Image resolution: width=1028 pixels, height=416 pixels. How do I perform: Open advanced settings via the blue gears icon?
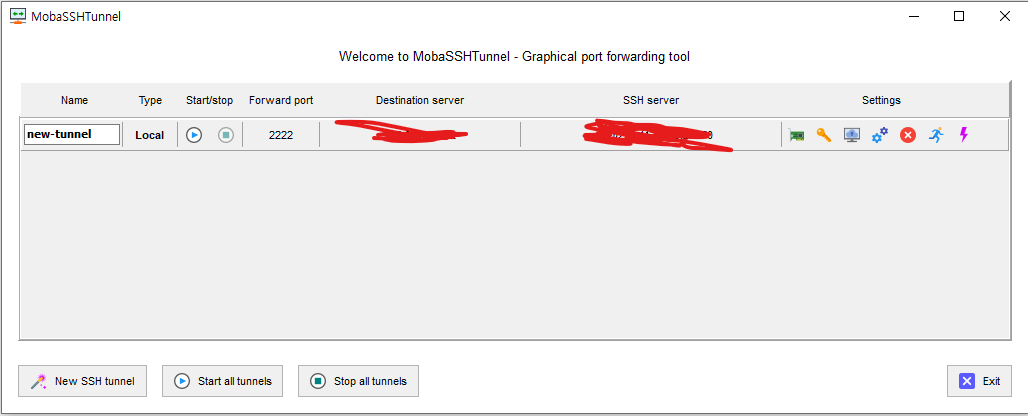pos(879,135)
